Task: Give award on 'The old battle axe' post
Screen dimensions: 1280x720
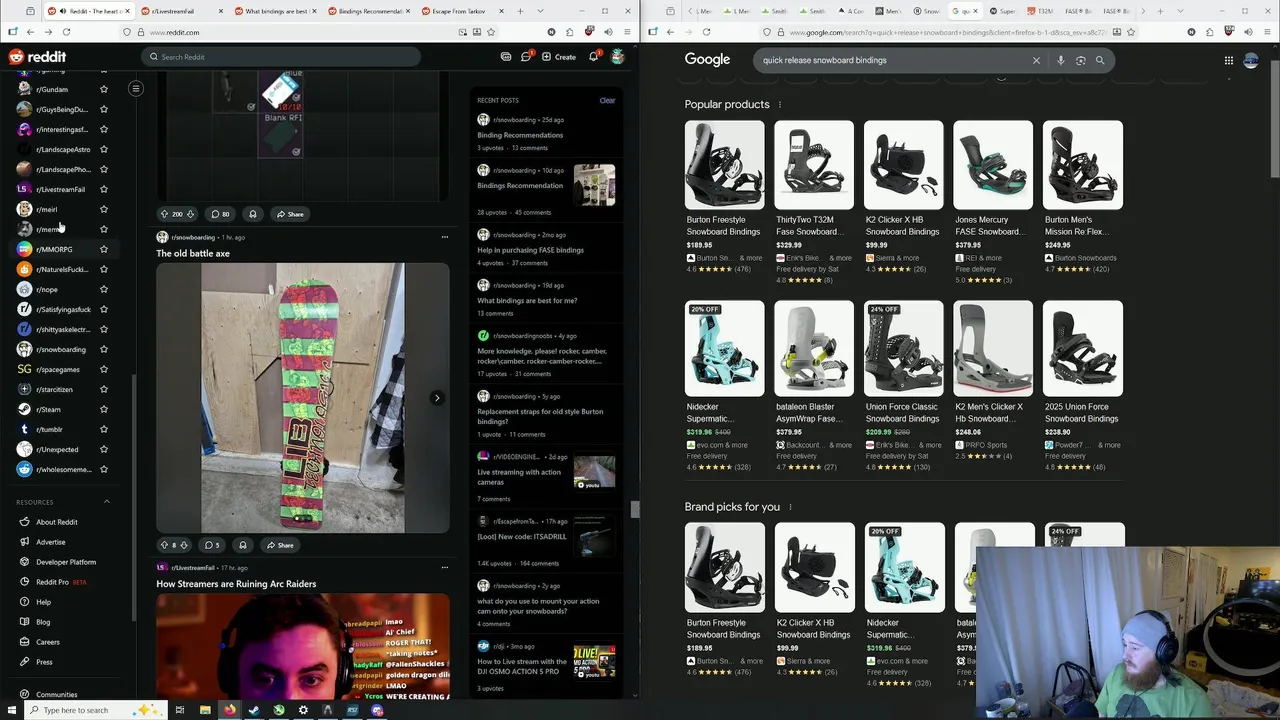Action: pyautogui.click(x=242, y=545)
